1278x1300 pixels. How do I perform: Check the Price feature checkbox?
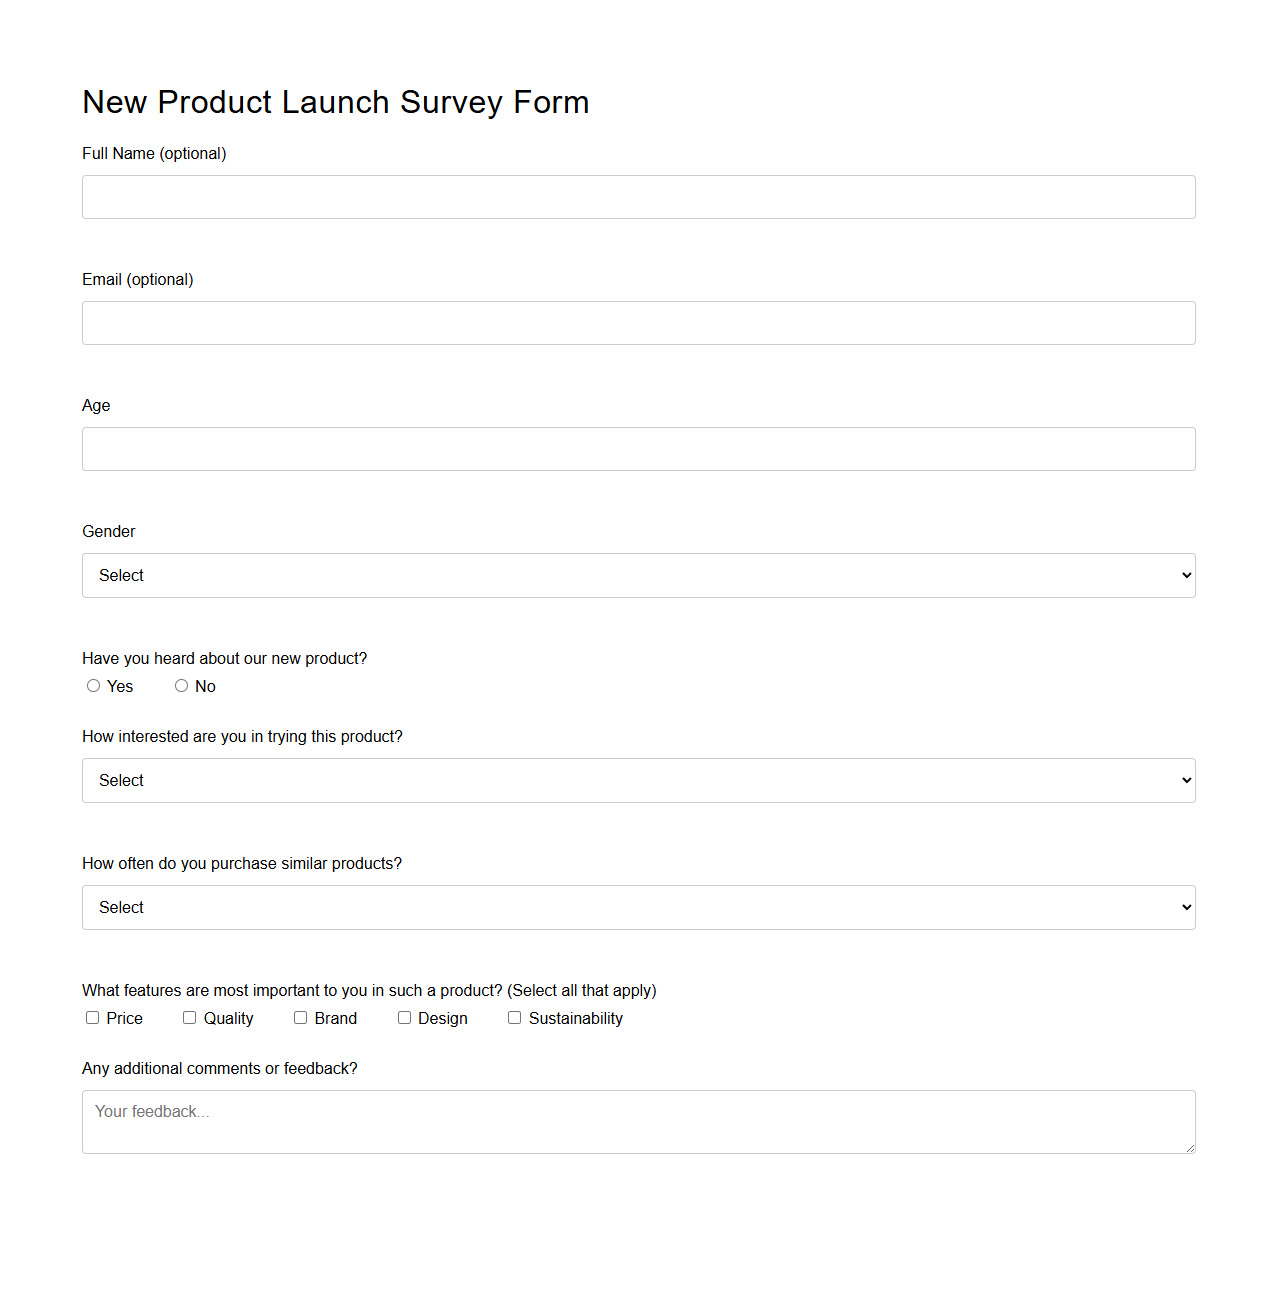[x=92, y=1017]
